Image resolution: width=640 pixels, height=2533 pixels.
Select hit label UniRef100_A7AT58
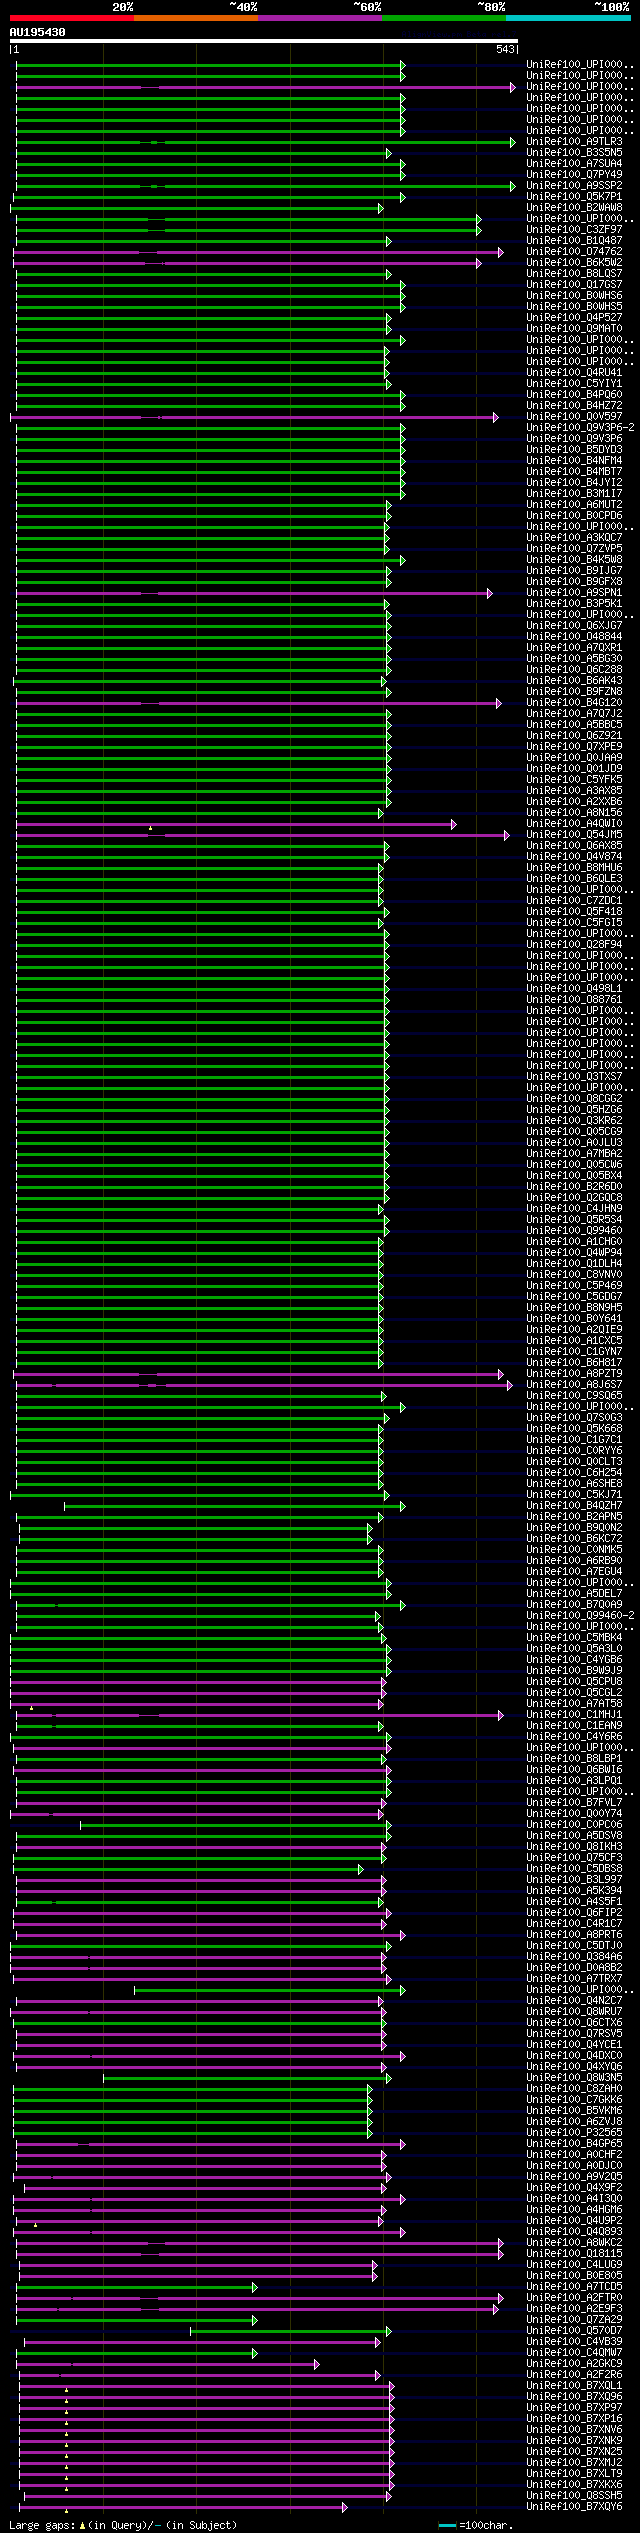click(x=574, y=1704)
